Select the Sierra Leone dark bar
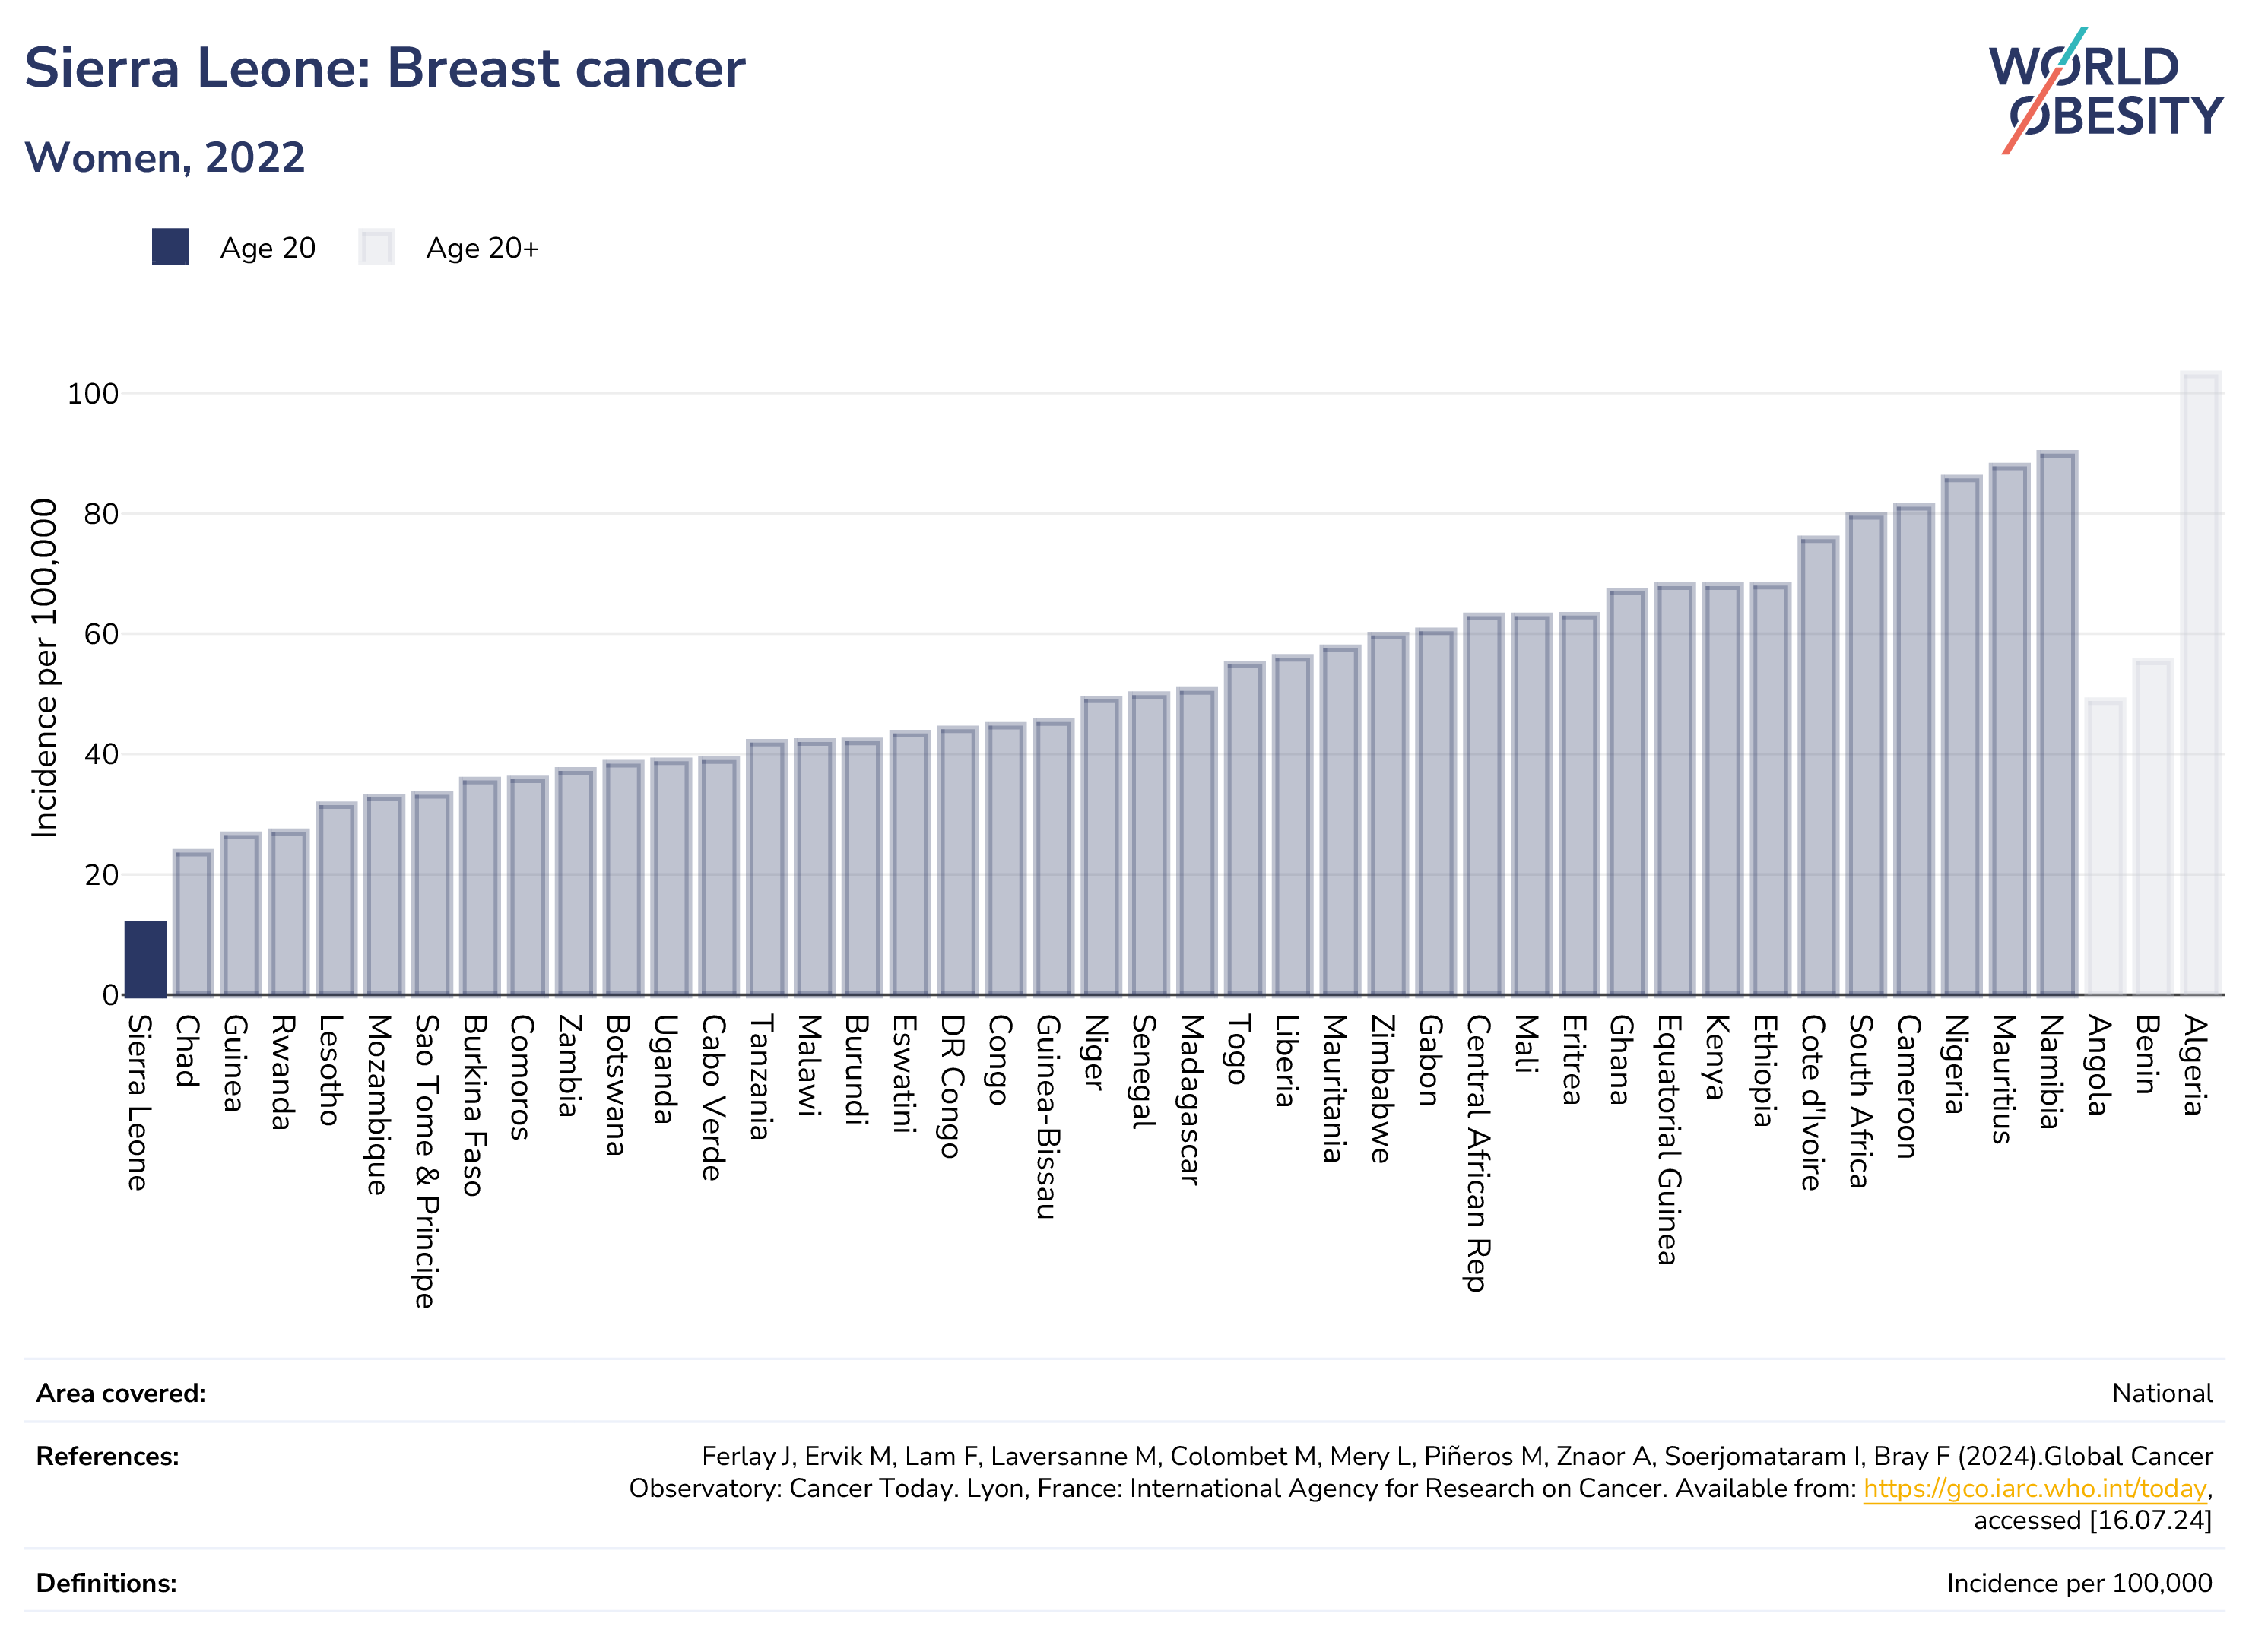 [145, 958]
